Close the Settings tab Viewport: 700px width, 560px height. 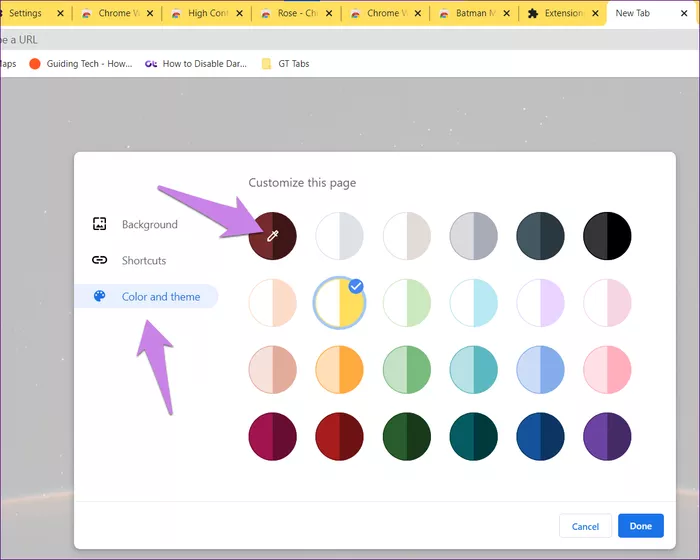[x=60, y=13]
